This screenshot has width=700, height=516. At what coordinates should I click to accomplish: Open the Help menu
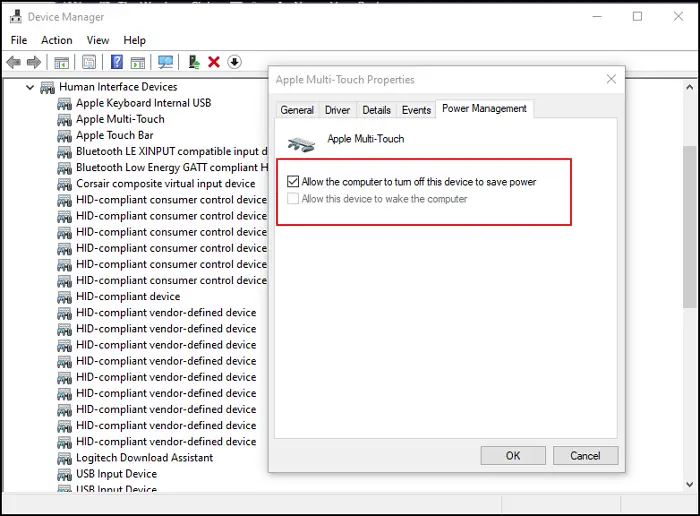pos(134,40)
